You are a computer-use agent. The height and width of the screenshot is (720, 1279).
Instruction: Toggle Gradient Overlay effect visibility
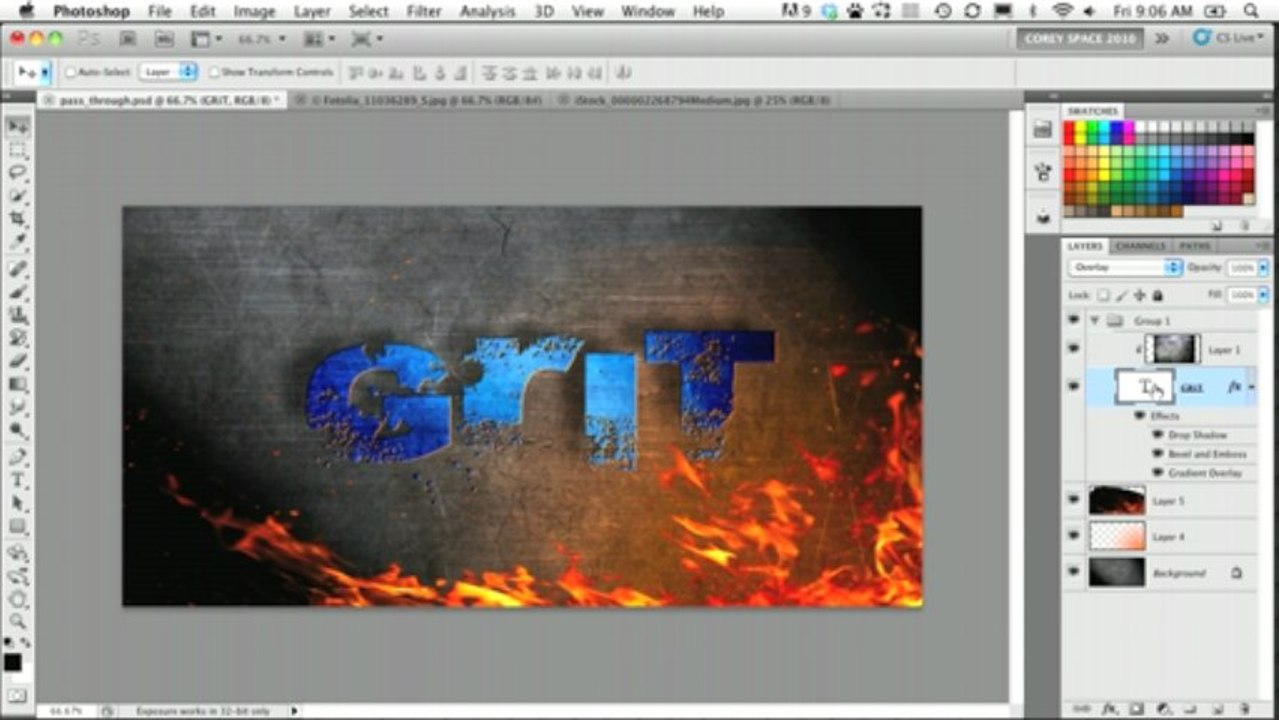(1158, 473)
